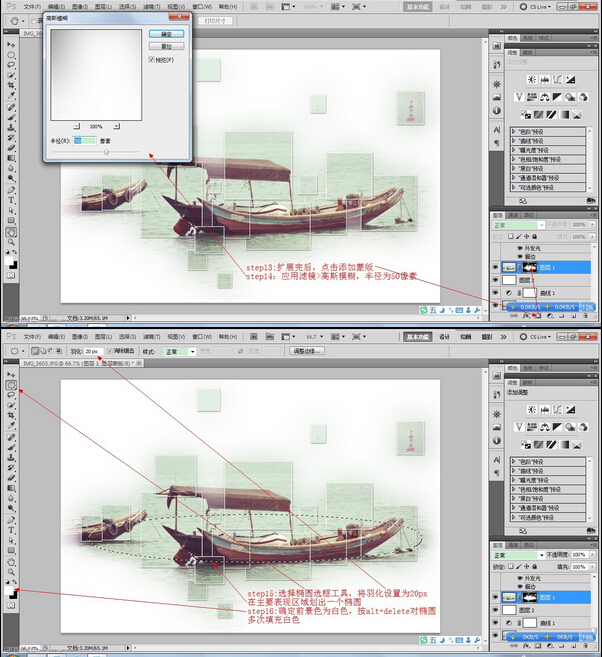Select the Quick Selection tool in the step13 screenshot

point(11,75)
